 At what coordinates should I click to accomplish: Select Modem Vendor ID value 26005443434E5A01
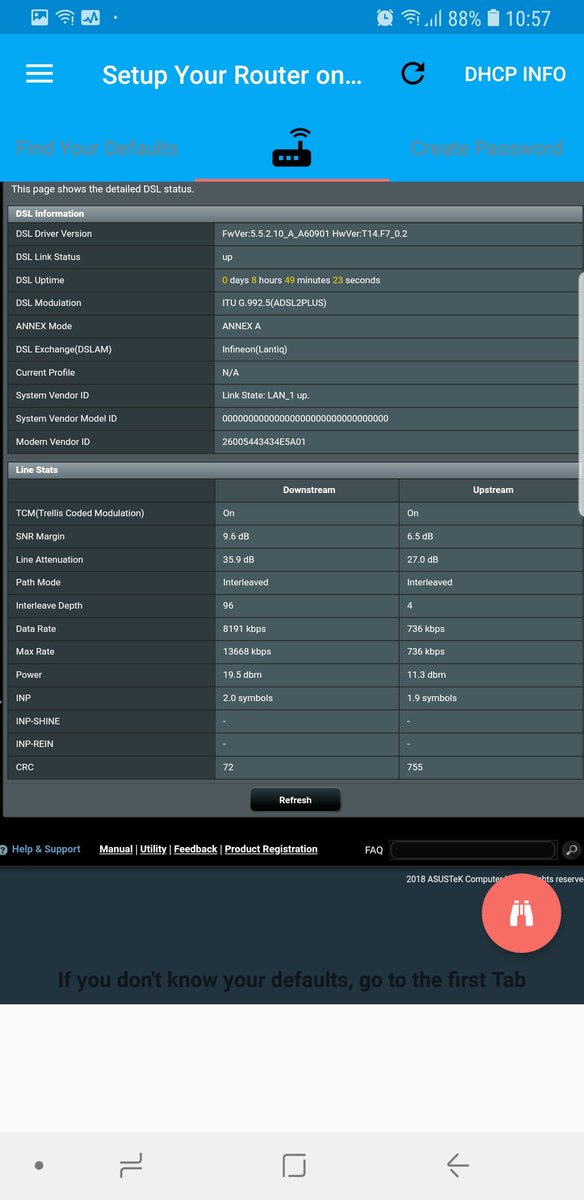[x=264, y=441]
